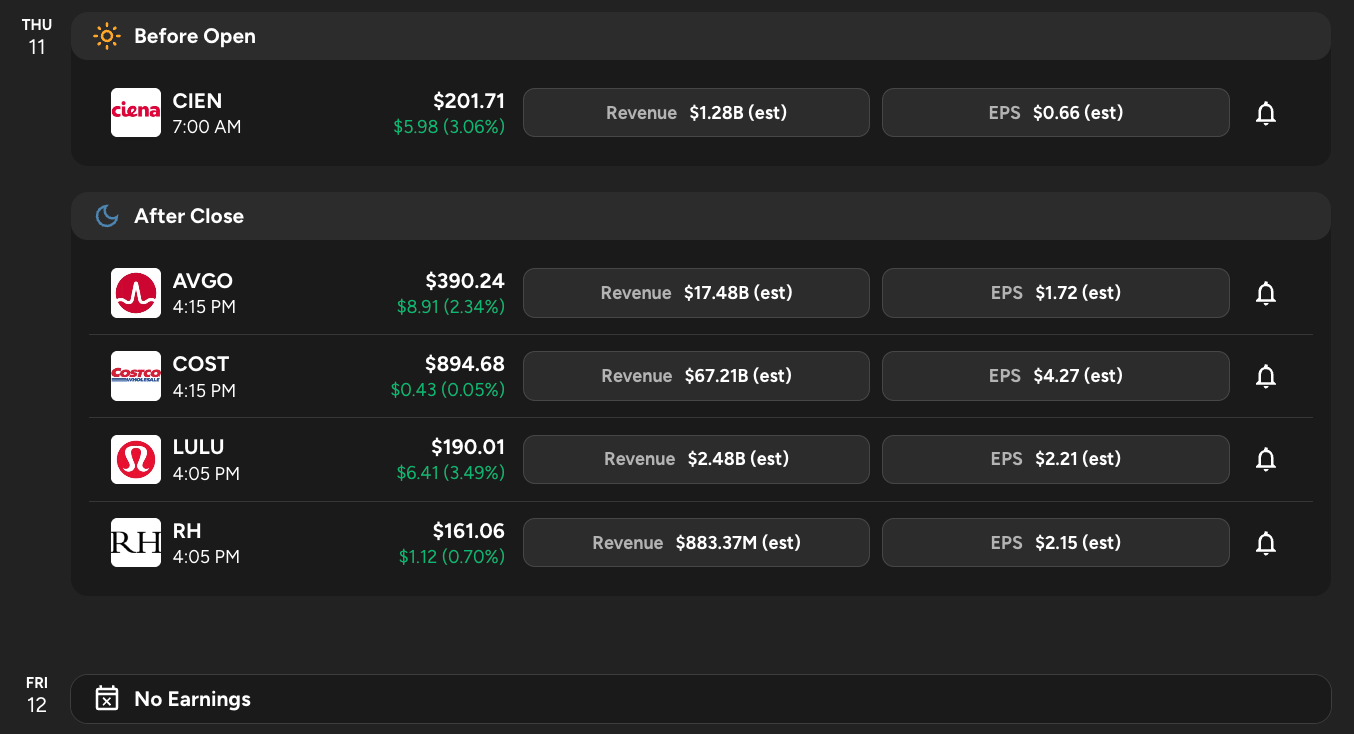Image resolution: width=1354 pixels, height=734 pixels.
Task: Click the RH logo icon
Action: pos(136,543)
